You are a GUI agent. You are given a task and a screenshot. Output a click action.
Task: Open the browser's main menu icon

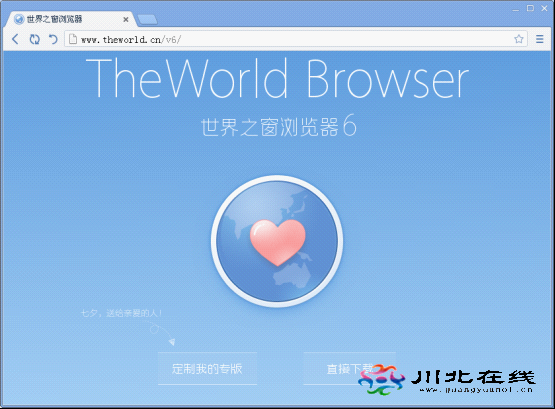[539, 39]
